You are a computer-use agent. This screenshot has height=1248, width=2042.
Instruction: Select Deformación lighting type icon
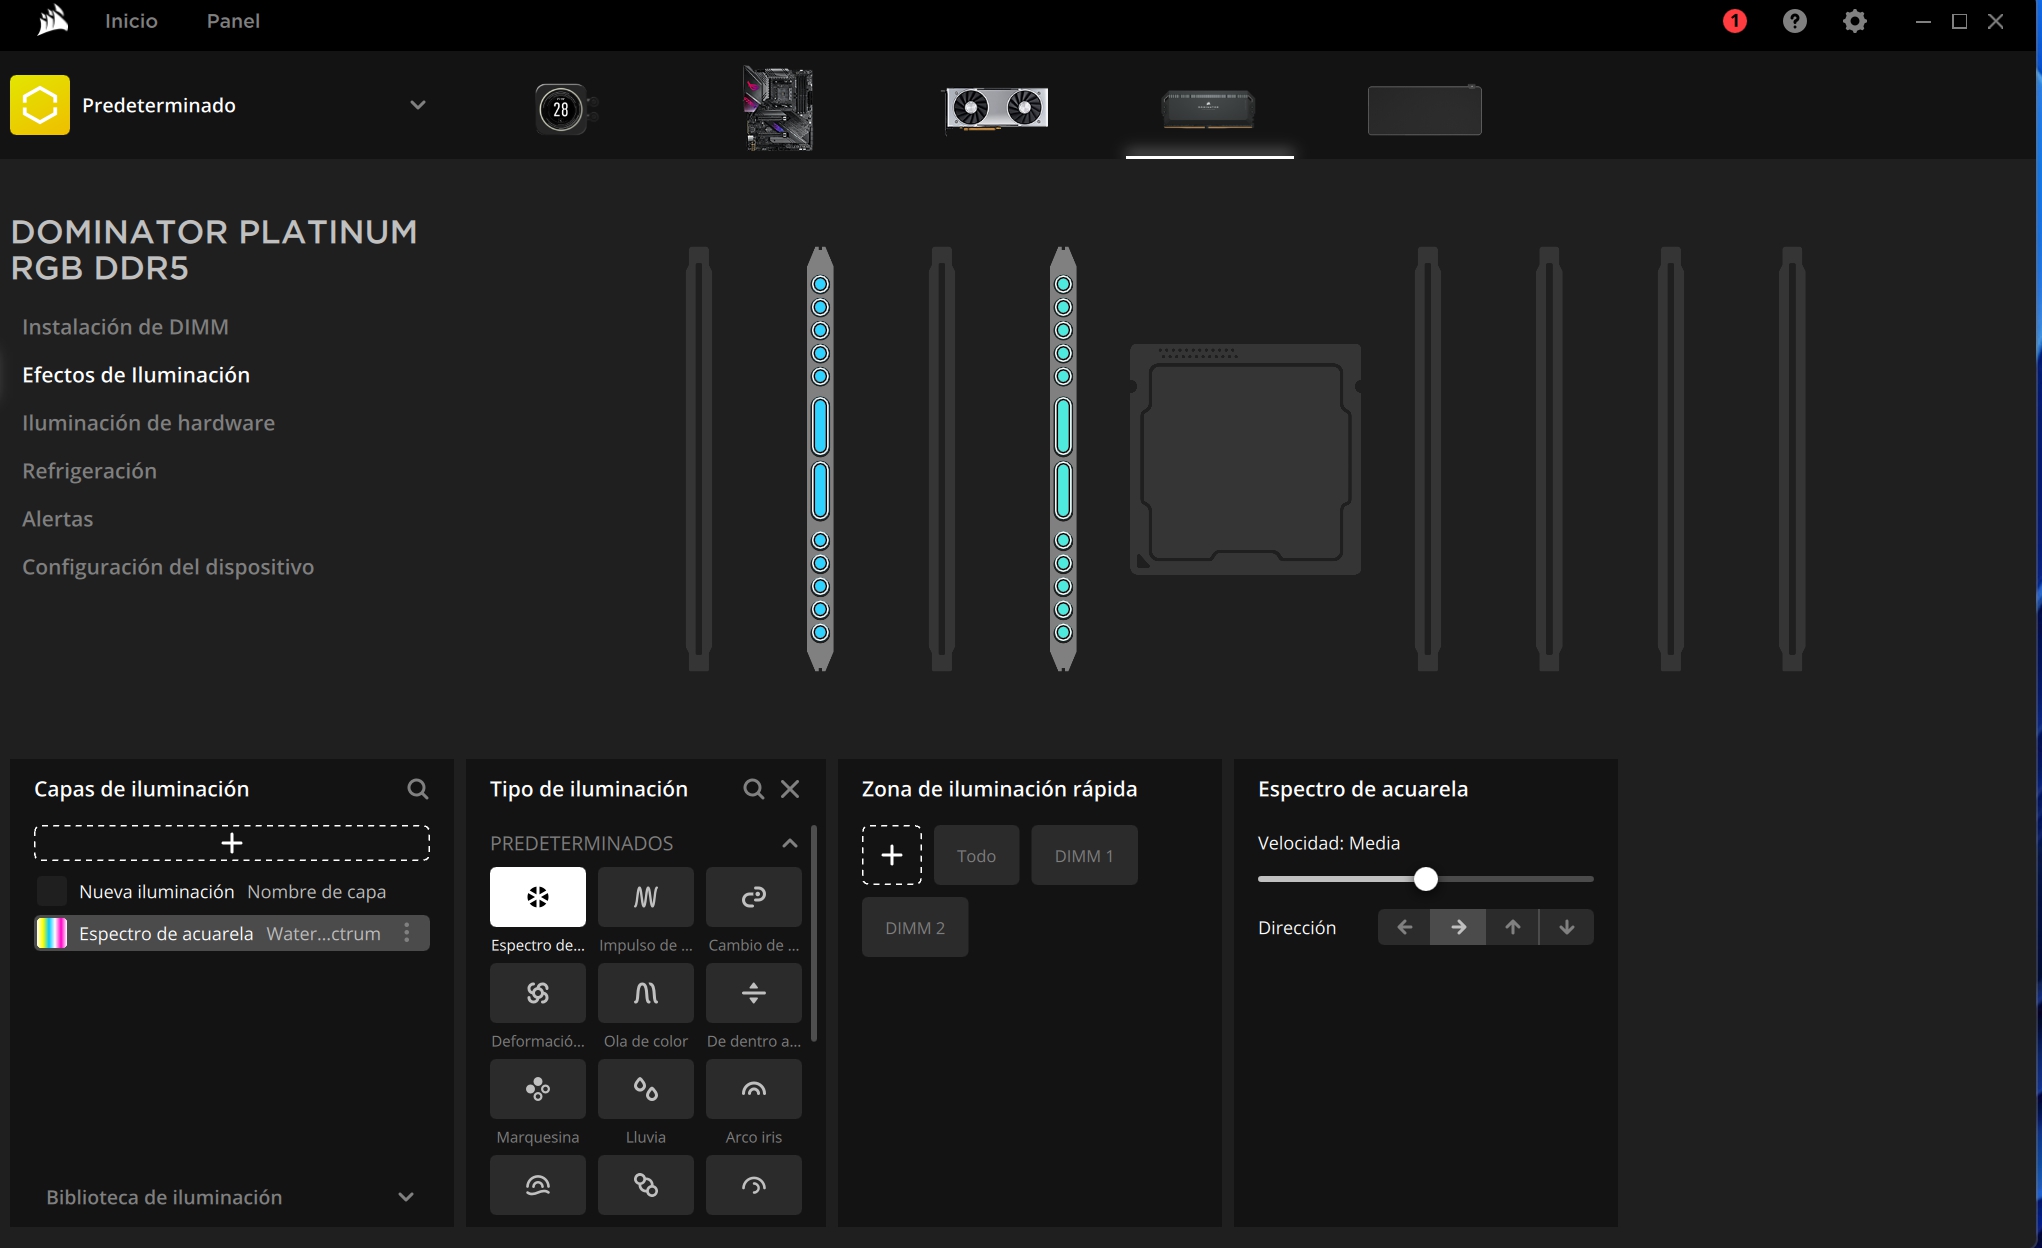pyautogui.click(x=538, y=993)
